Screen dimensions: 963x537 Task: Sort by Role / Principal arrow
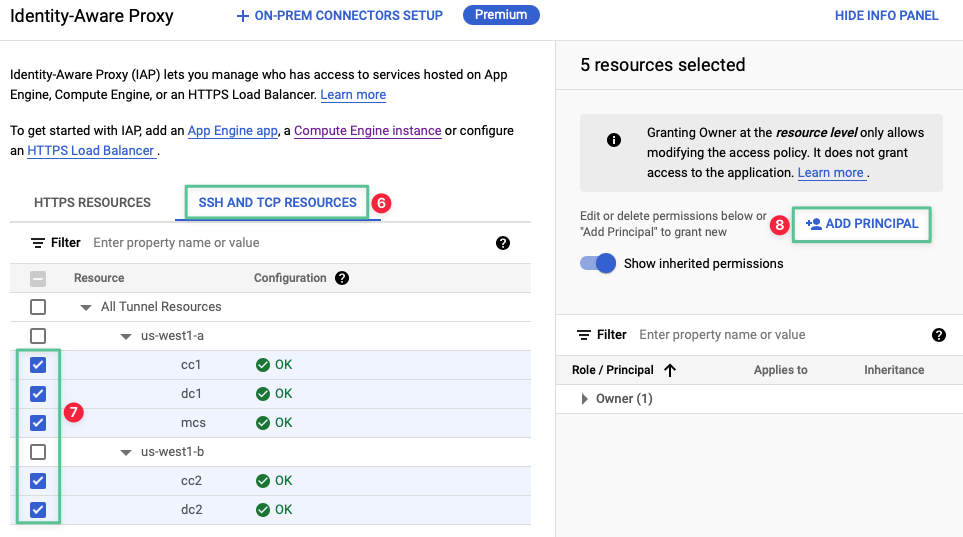(670, 370)
